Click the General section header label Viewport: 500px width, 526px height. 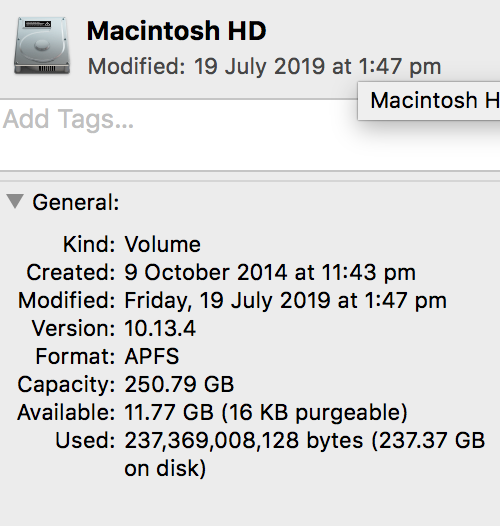[76, 203]
